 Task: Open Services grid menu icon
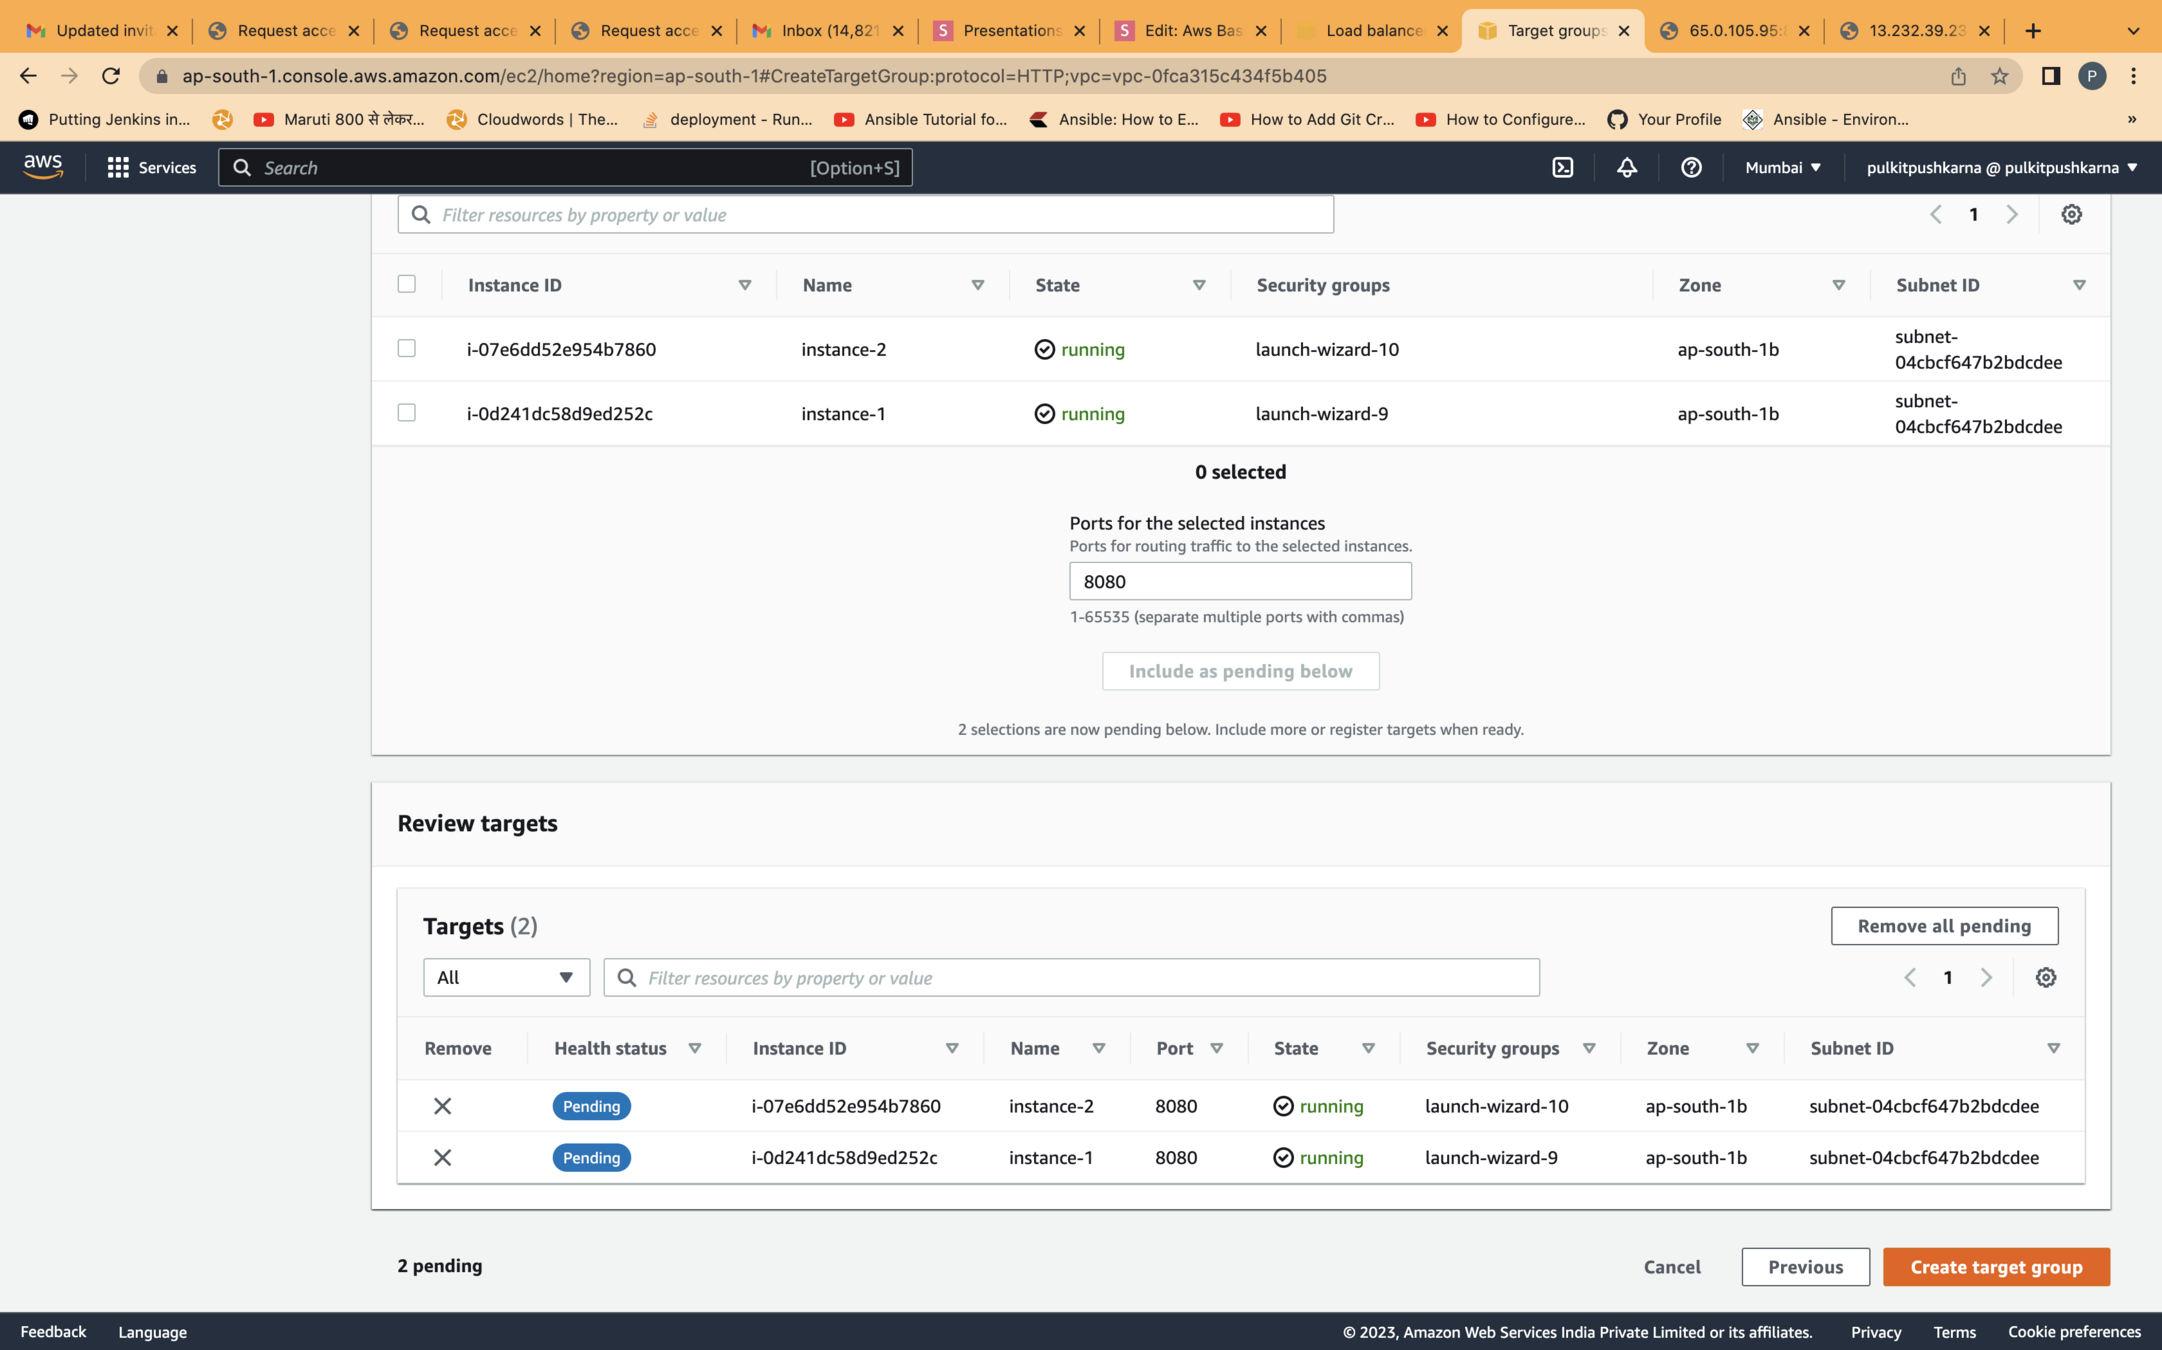point(118,168)
